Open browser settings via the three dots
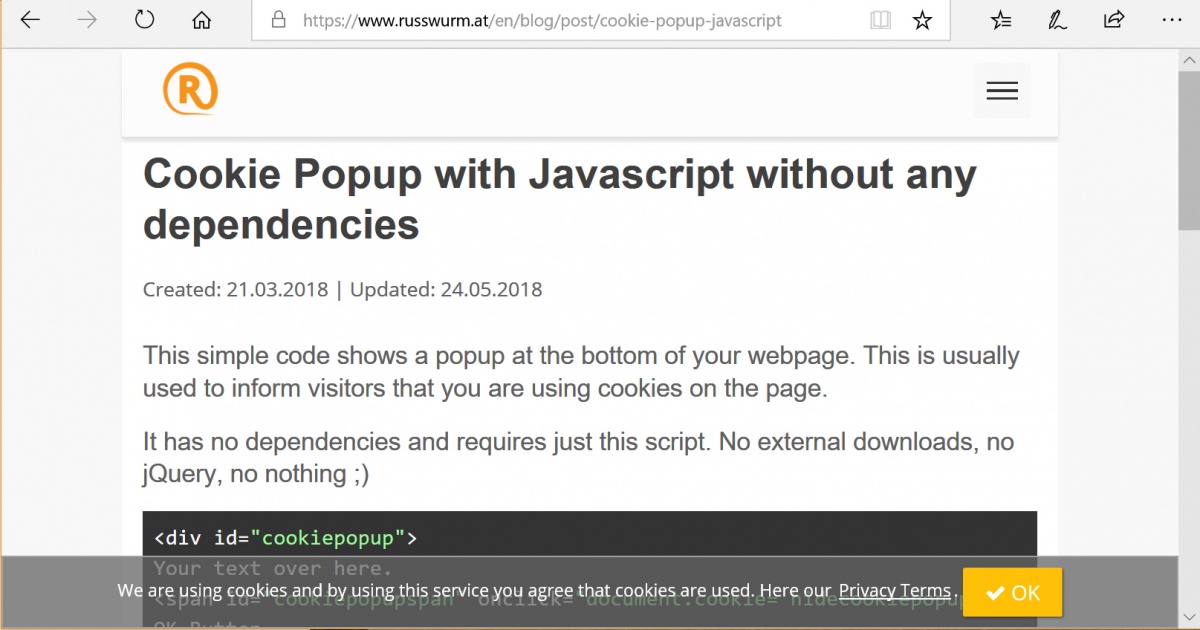Viewport: 1200px width, 630px height. click(x=1171, y=20)
